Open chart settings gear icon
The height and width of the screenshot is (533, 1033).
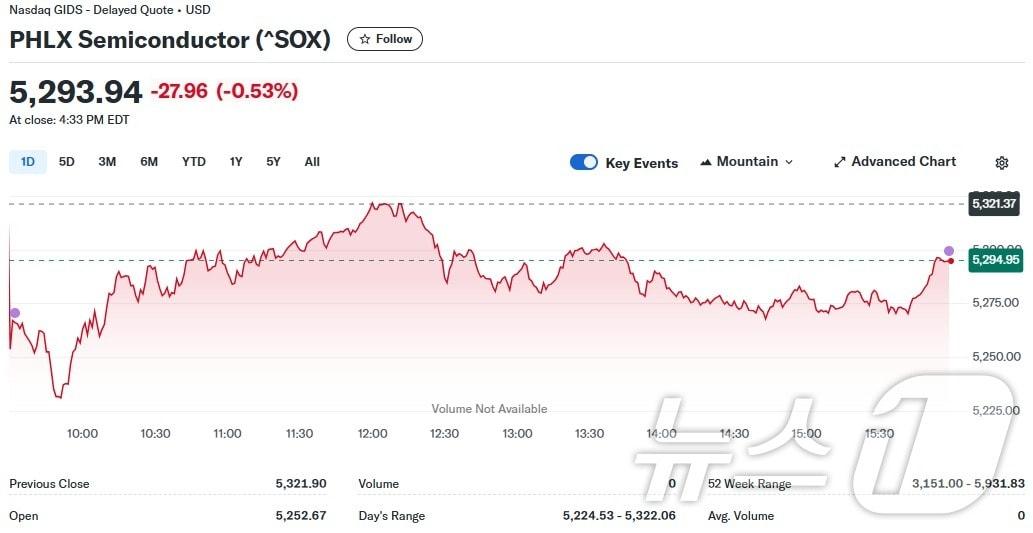pyautogui.click(x=1002, y=163)
